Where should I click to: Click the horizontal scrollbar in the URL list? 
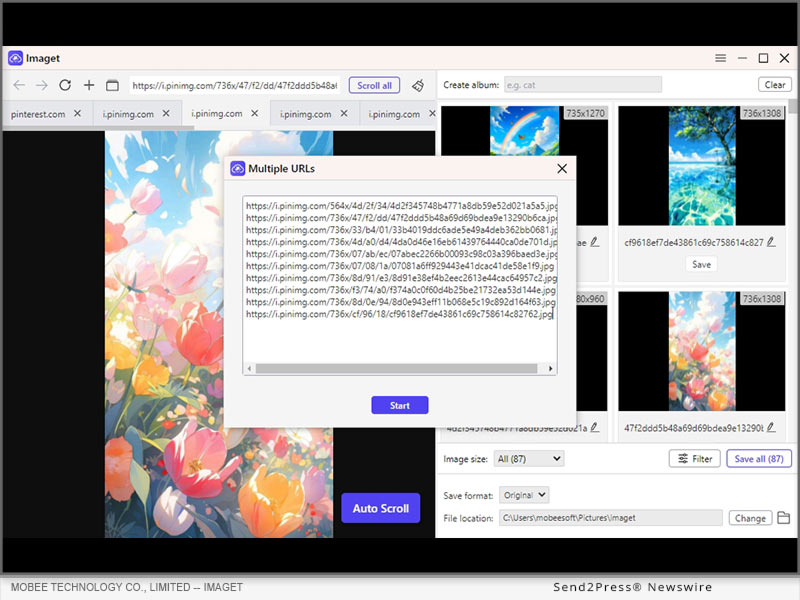pyautogui.click(x=400, y=369)
